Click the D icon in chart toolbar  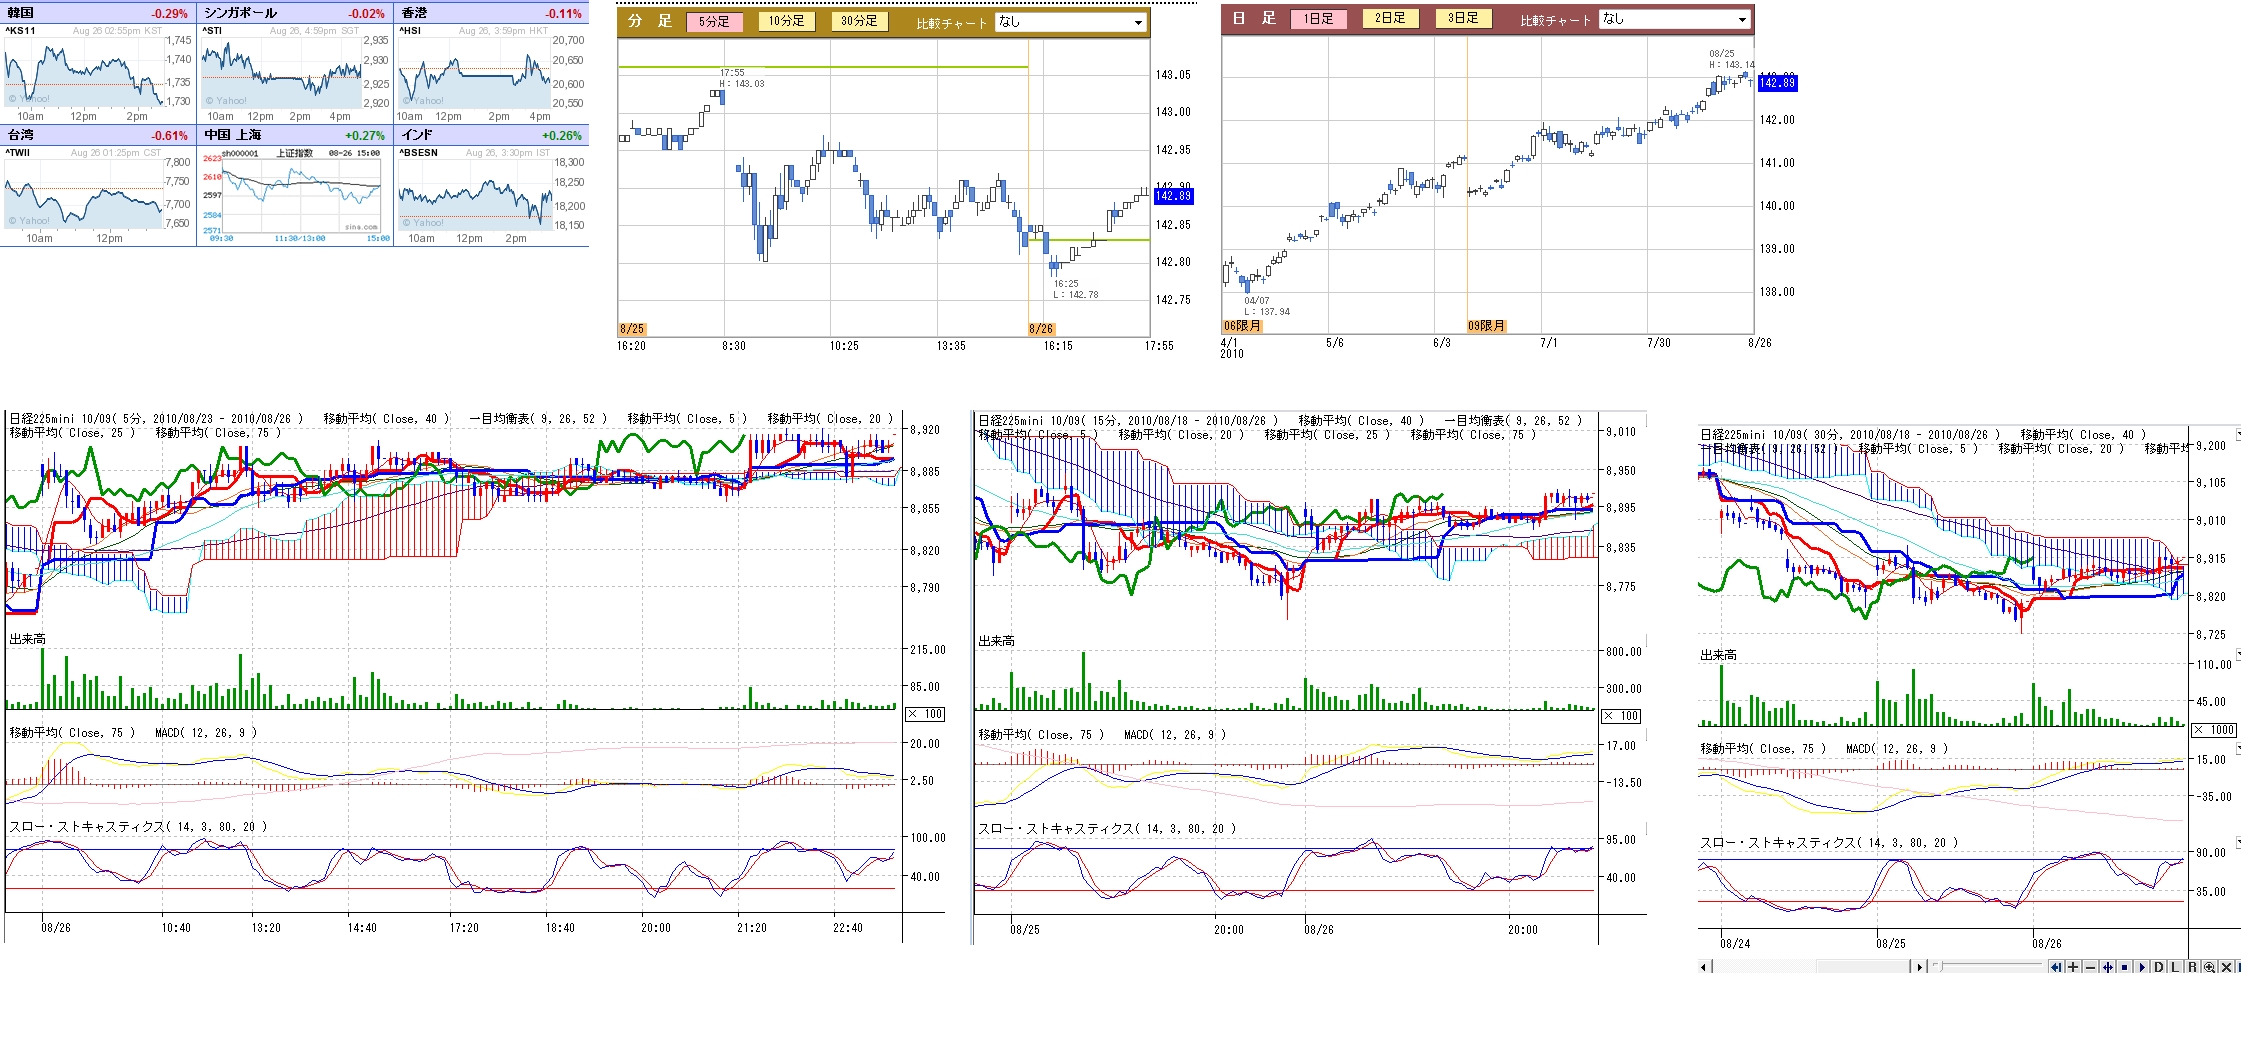[2158, 967]
